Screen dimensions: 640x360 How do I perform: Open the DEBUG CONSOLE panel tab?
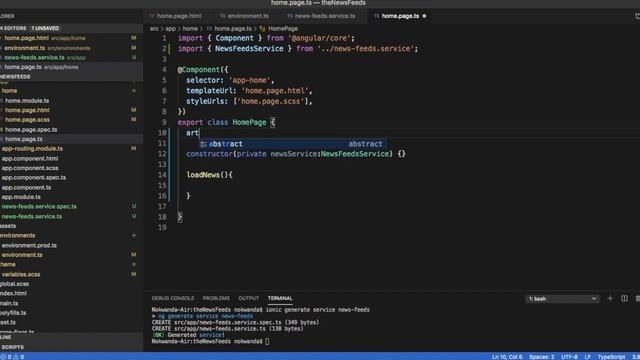point(173,298)
